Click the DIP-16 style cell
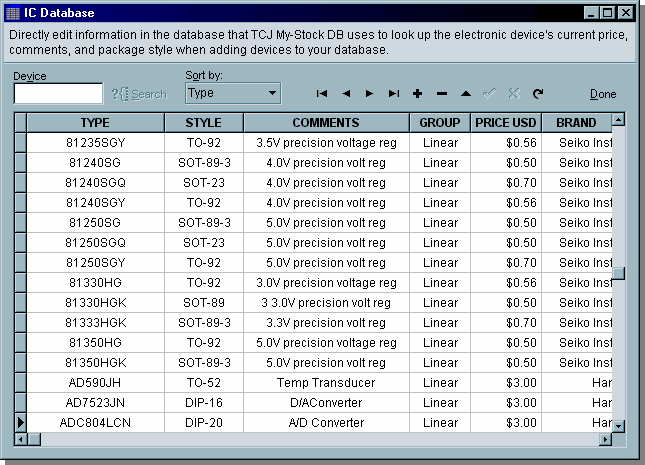Image resolution: width=645 pixels, height=465 pixels. pyautogui.click(x=204, y=402)
